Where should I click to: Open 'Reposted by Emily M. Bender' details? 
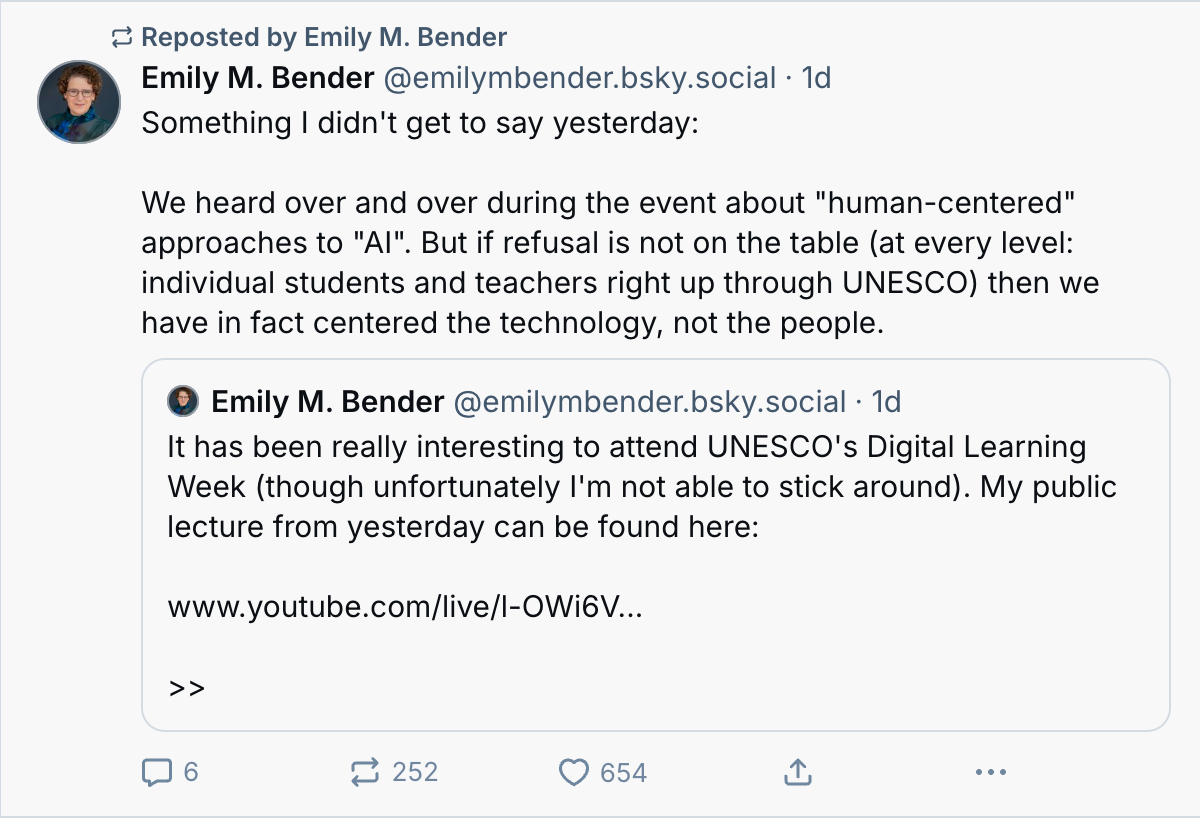tap(326, 36)
